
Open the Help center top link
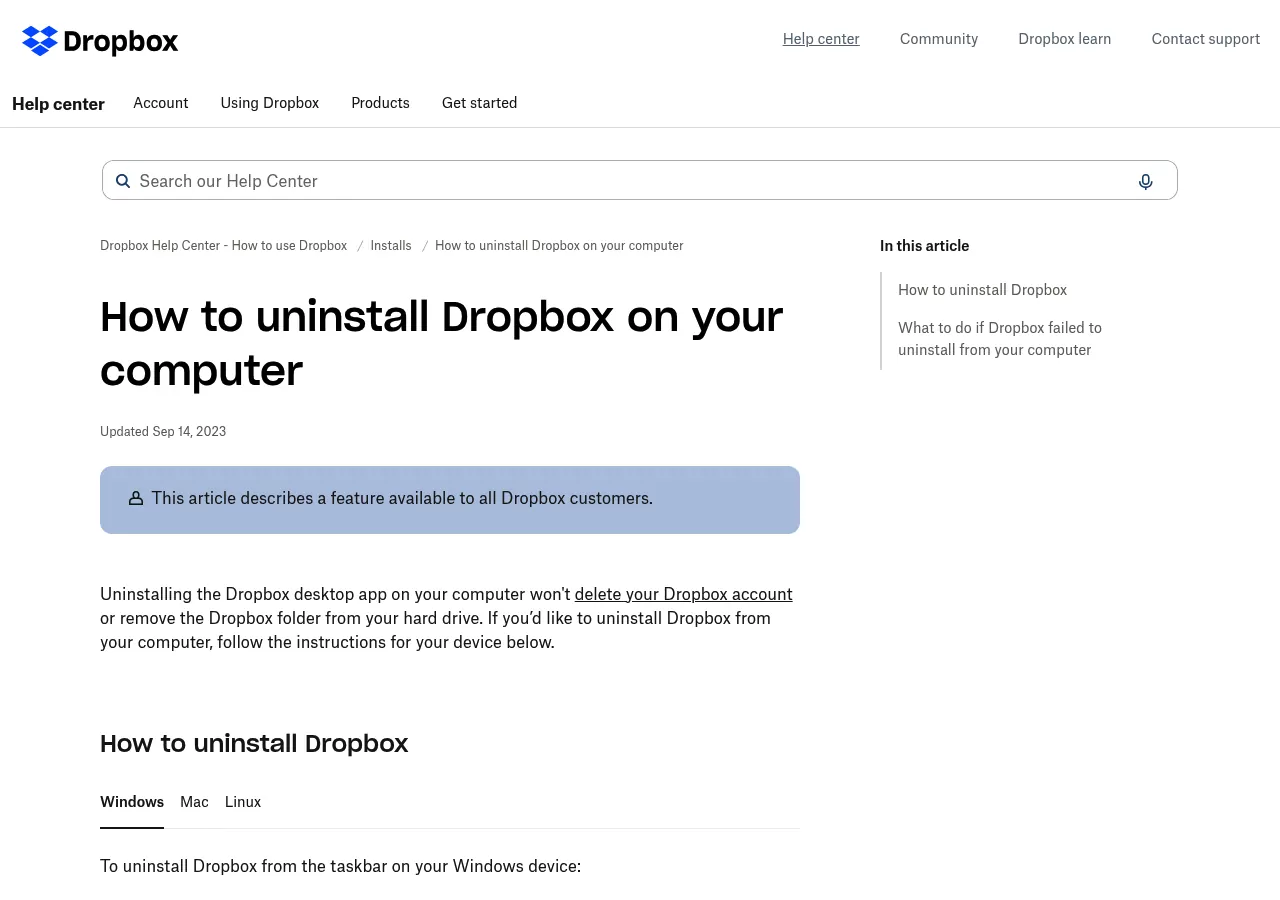coord(821,39)
